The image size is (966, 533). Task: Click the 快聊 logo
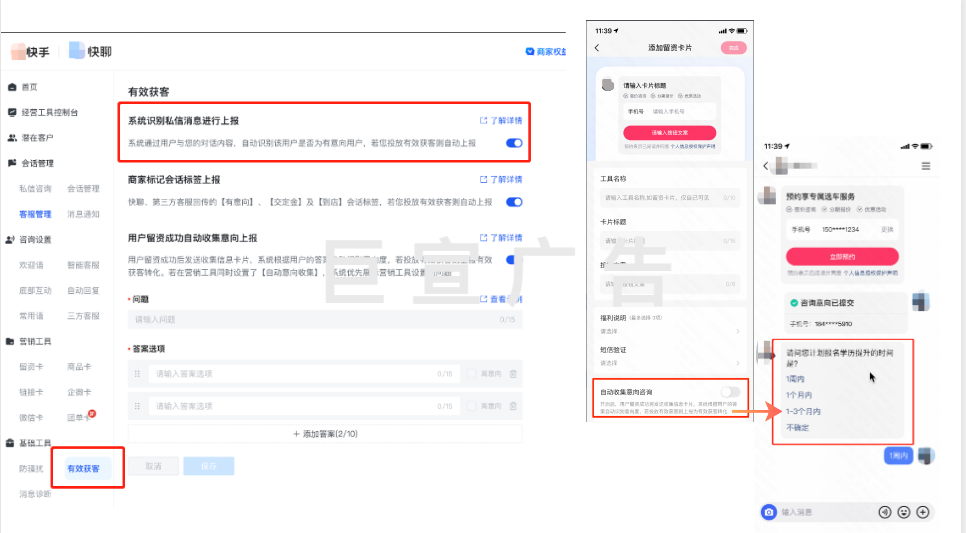90,51
